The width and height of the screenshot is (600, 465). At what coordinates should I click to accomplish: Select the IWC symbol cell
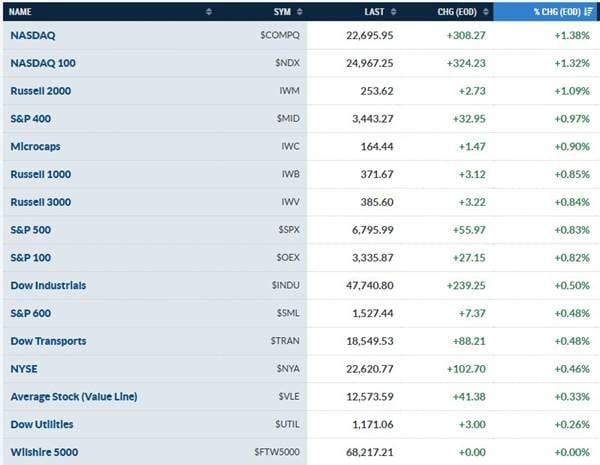coord(290,146)
